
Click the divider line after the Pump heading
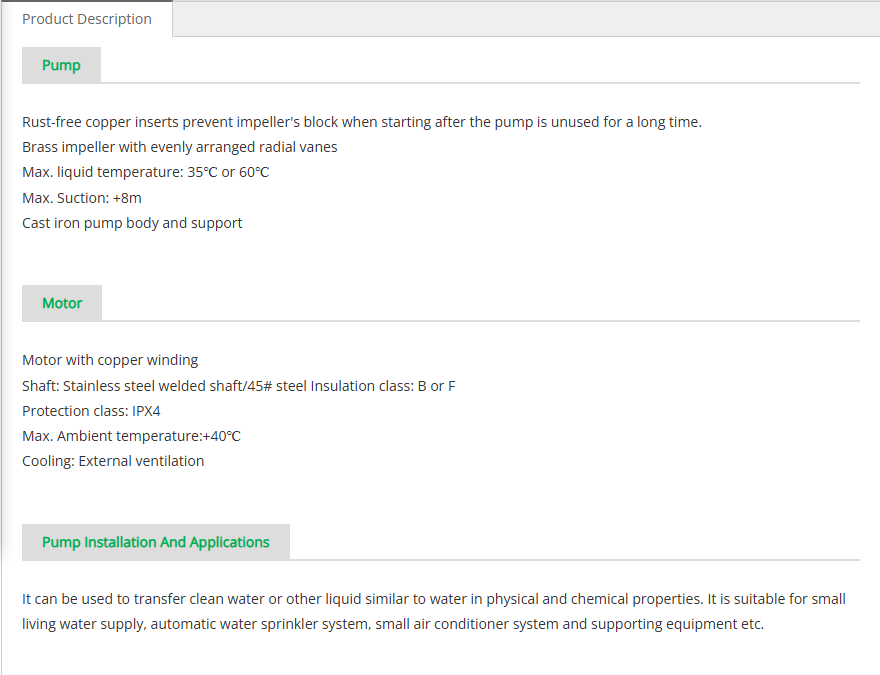(480, 83)
